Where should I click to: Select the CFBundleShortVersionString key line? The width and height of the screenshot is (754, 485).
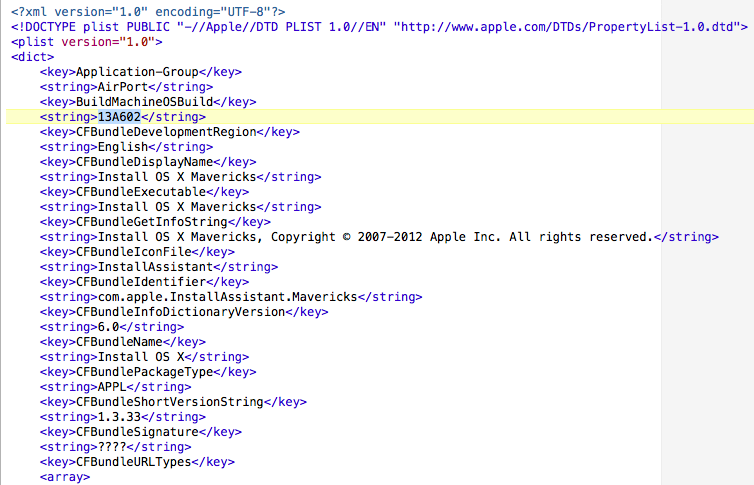pyautogui.click(x=173, y=402)
